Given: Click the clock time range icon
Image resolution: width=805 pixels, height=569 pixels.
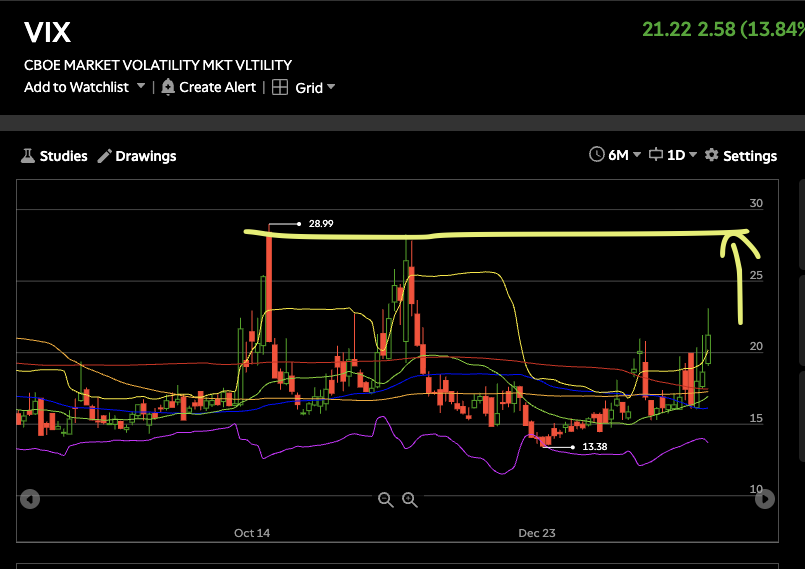Looking at the screenshot, I should (x=597, y=154).
